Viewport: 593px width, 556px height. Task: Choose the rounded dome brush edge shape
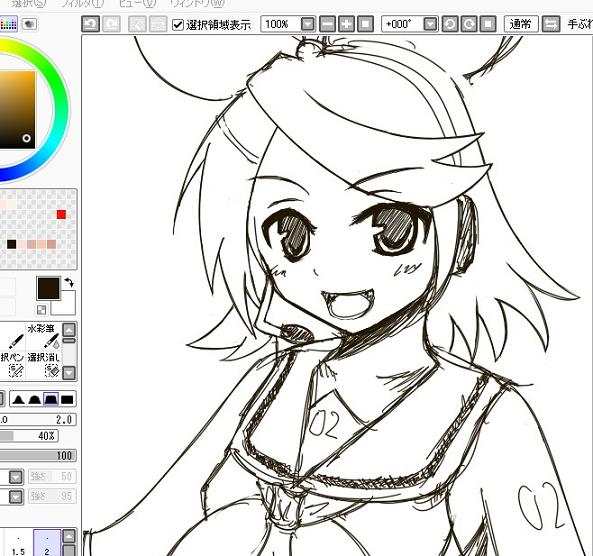(x=34, y=399)
